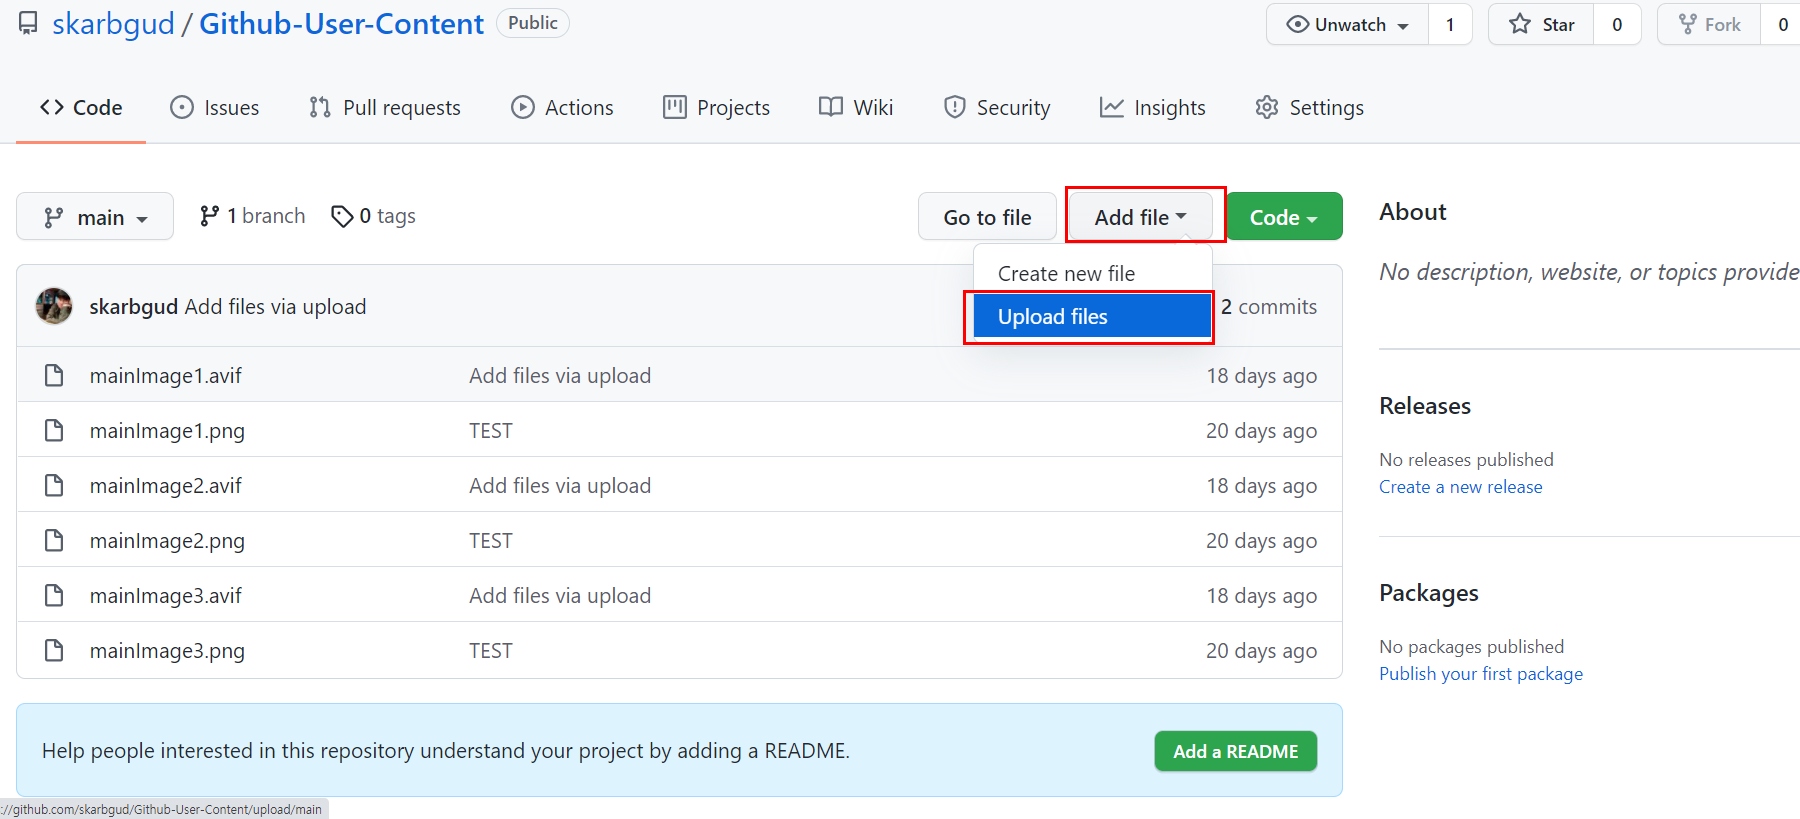Open file mainImage3.png

tap(167, 650)
